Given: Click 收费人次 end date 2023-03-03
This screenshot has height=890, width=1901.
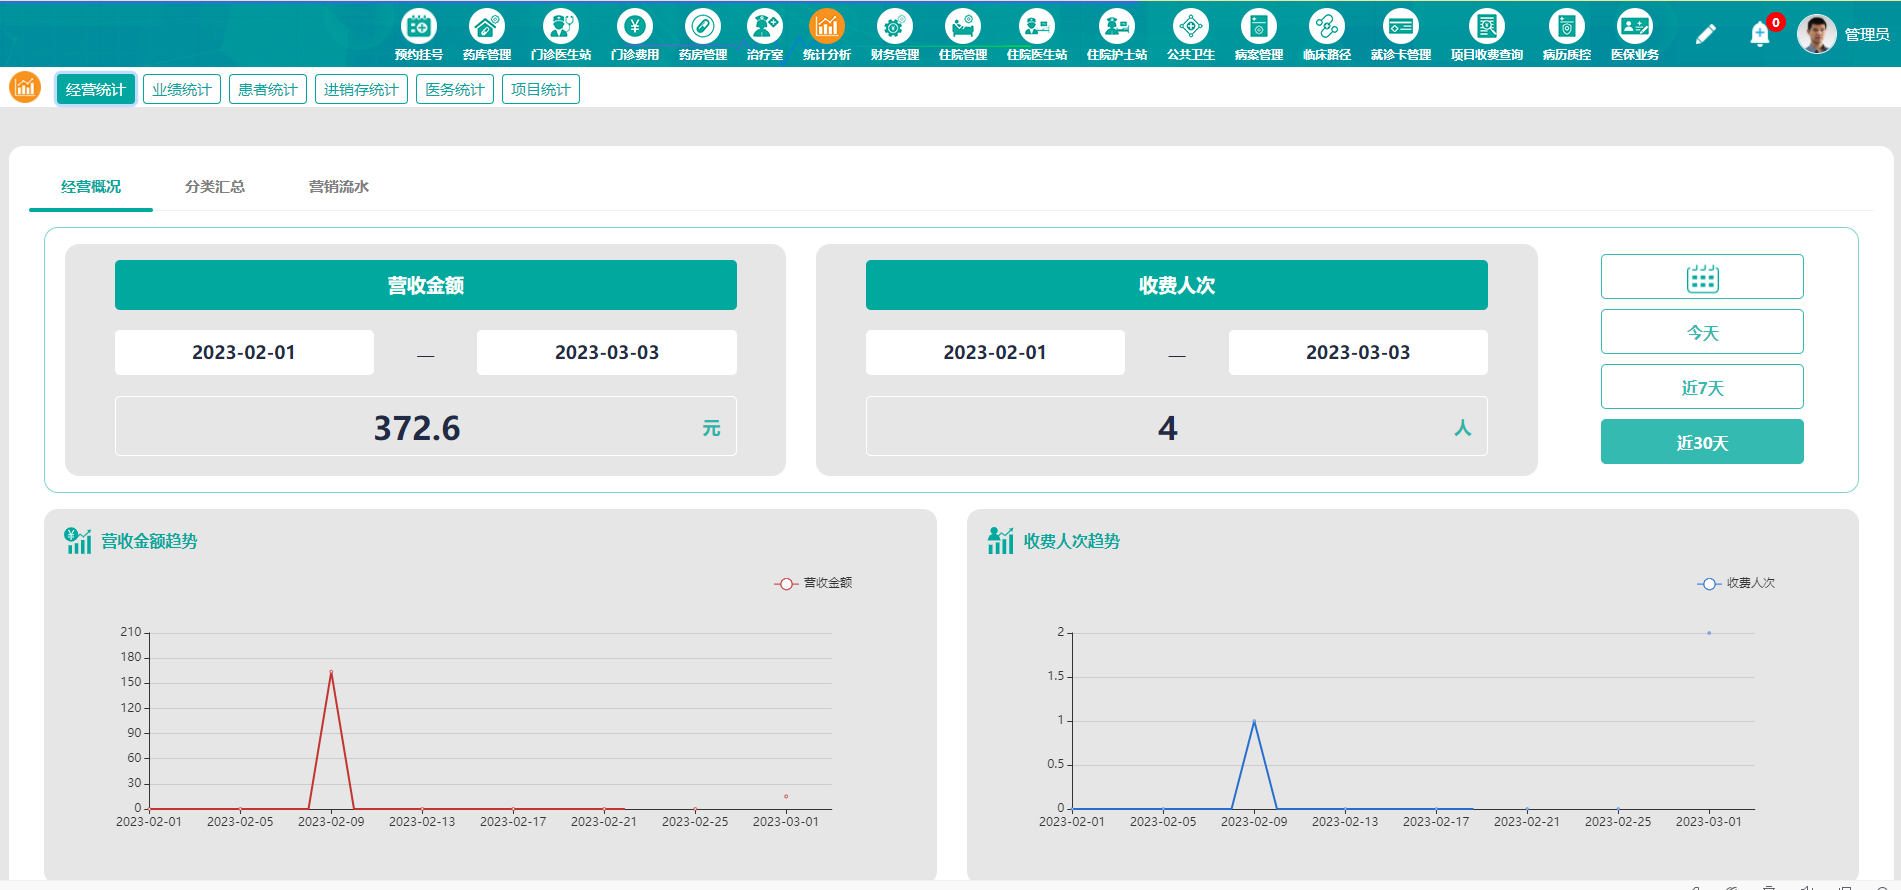Looking at the screenshot, I should tap(1358, 353).
